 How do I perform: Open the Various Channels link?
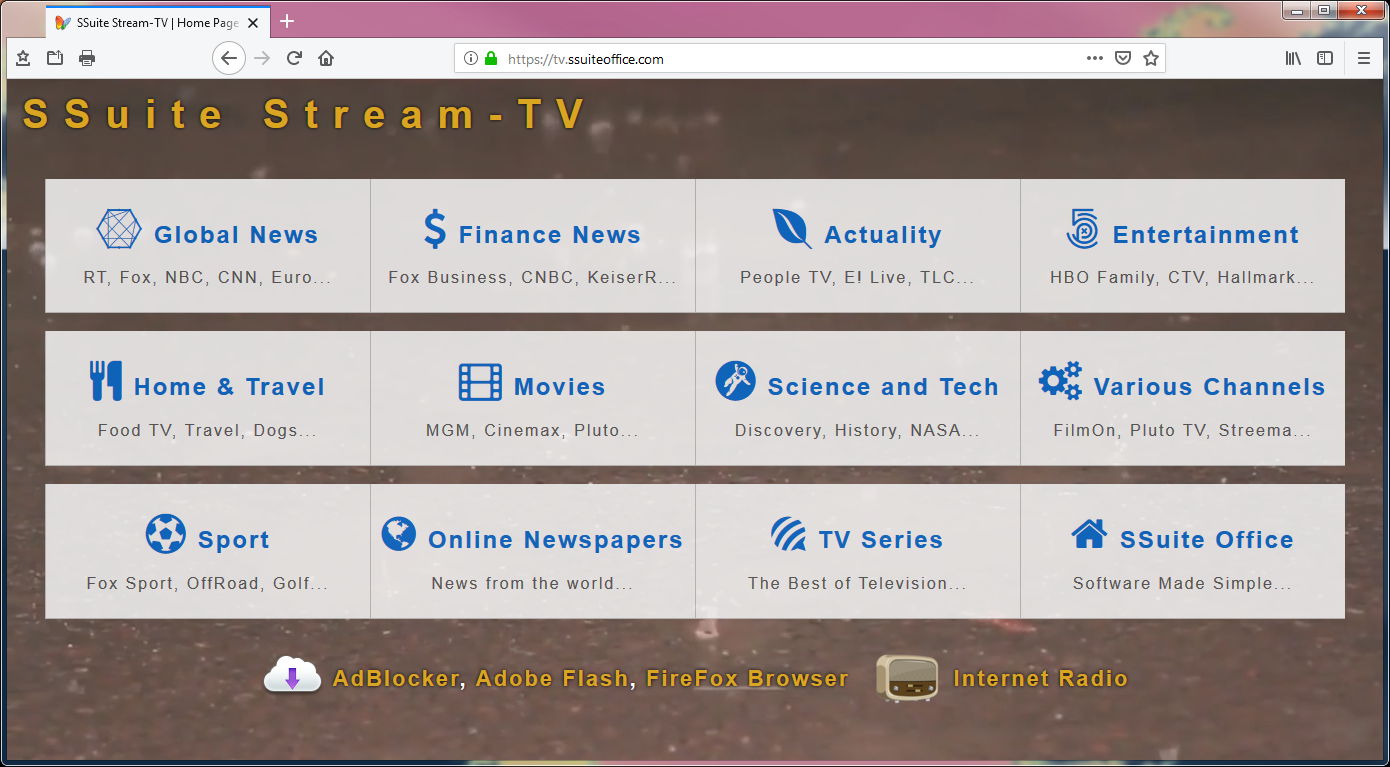pos(1209,387)
